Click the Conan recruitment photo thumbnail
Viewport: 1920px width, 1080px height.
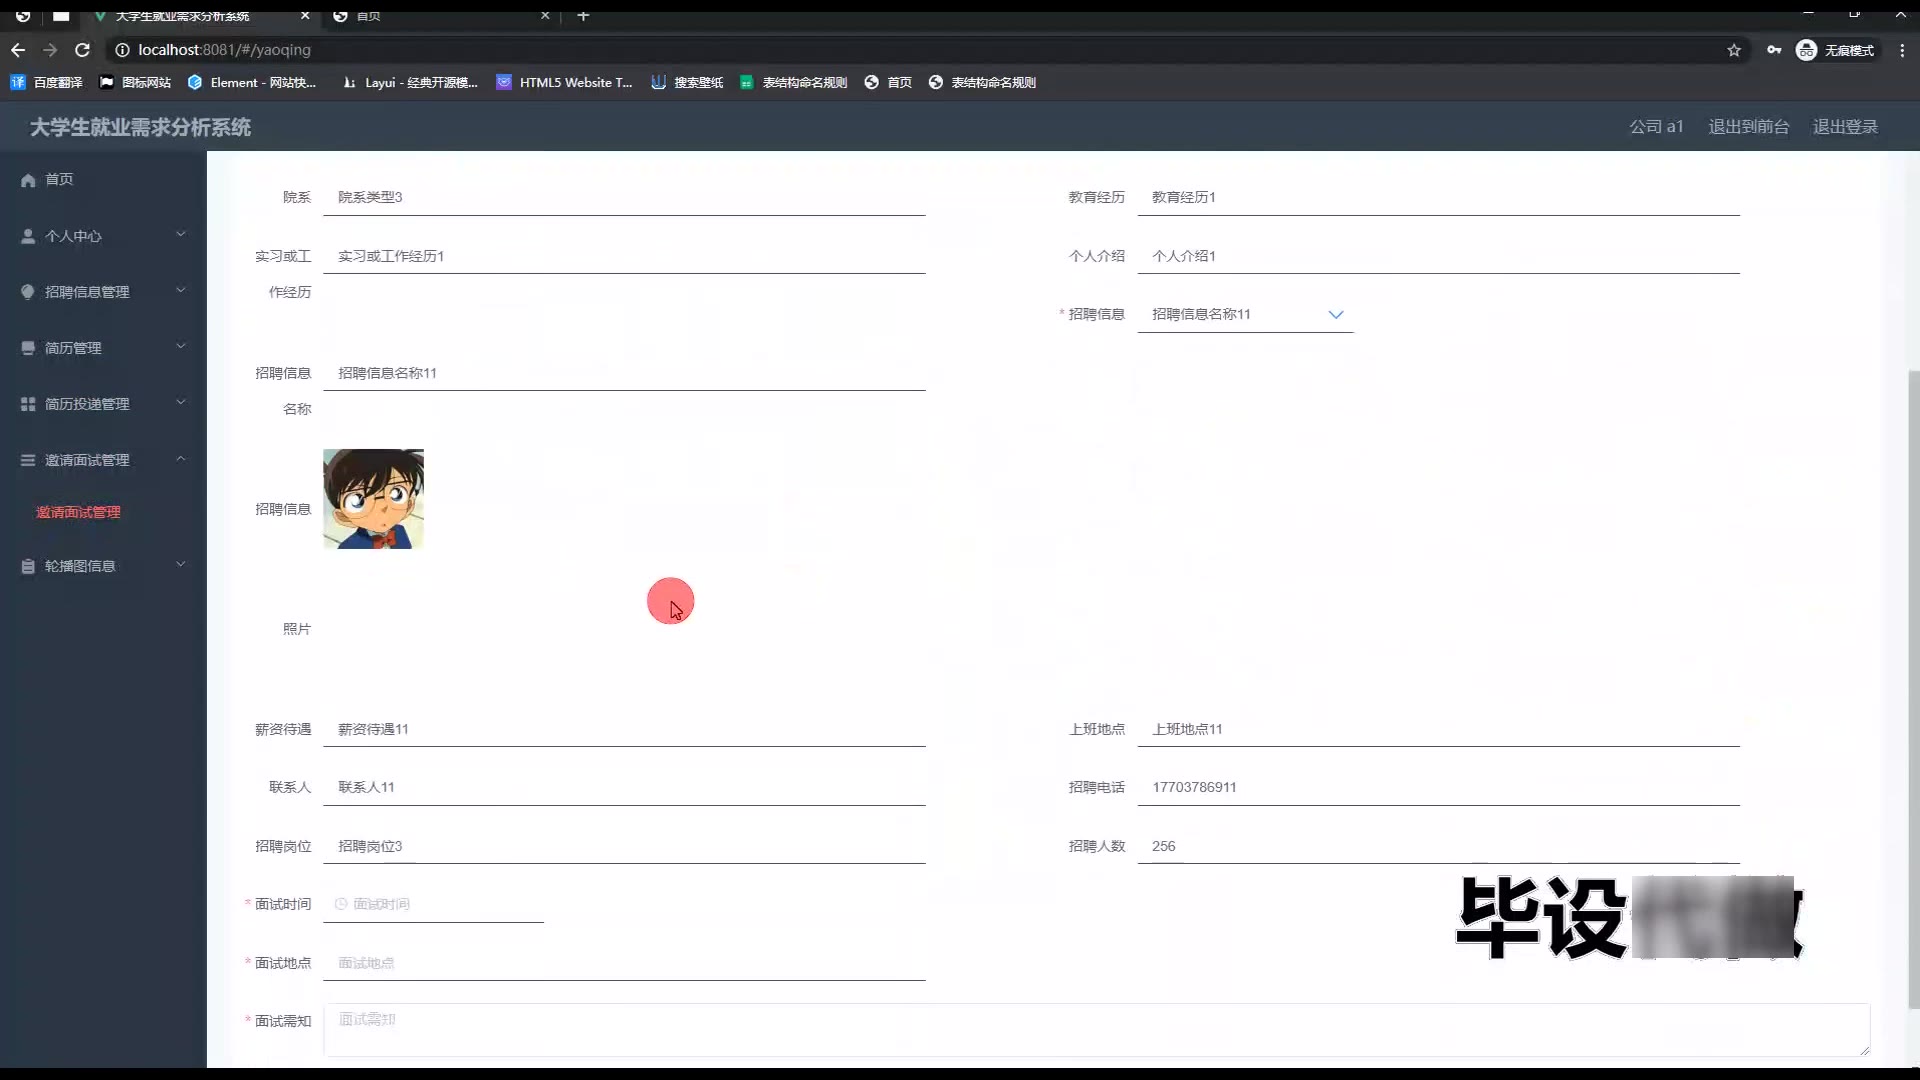click(x=373, y=499)
